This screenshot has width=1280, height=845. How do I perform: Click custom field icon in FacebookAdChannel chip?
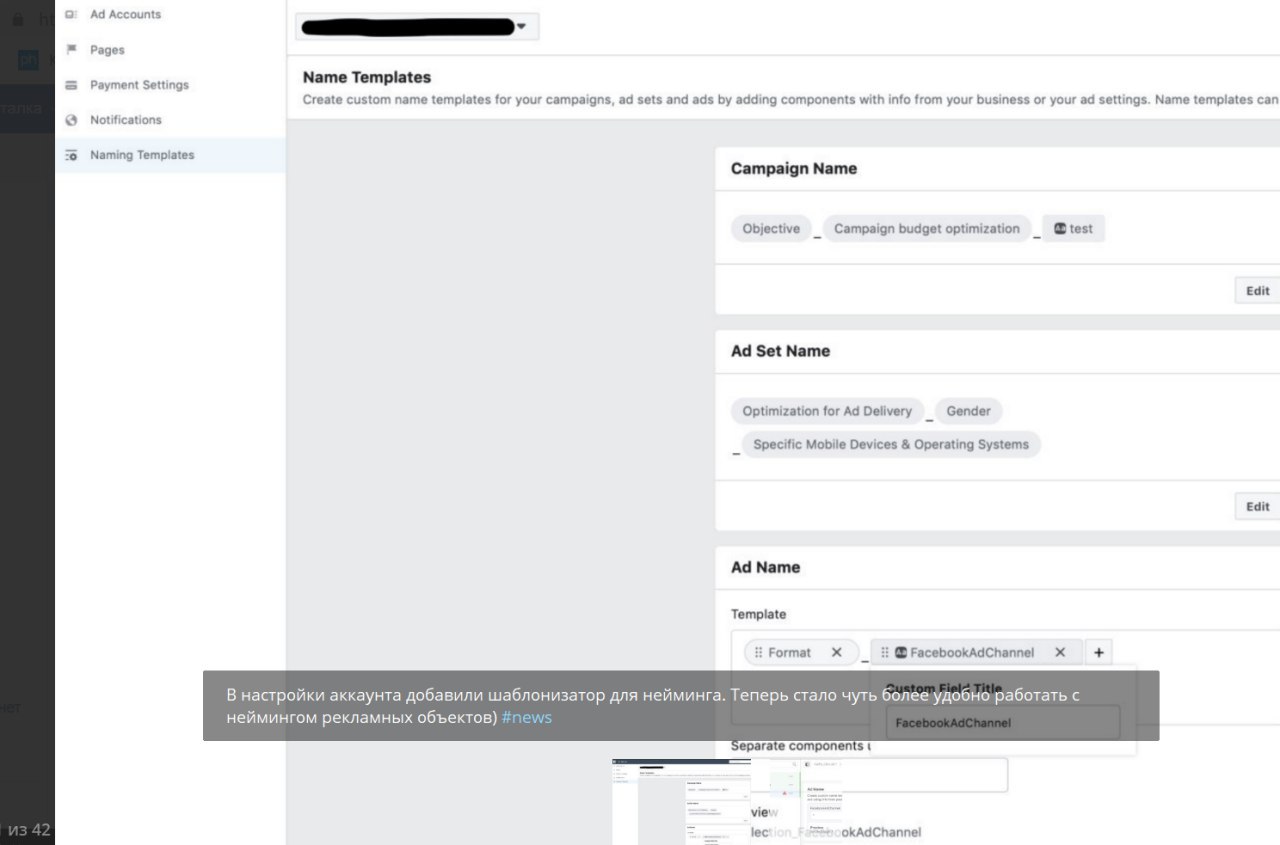pos(900,652)
